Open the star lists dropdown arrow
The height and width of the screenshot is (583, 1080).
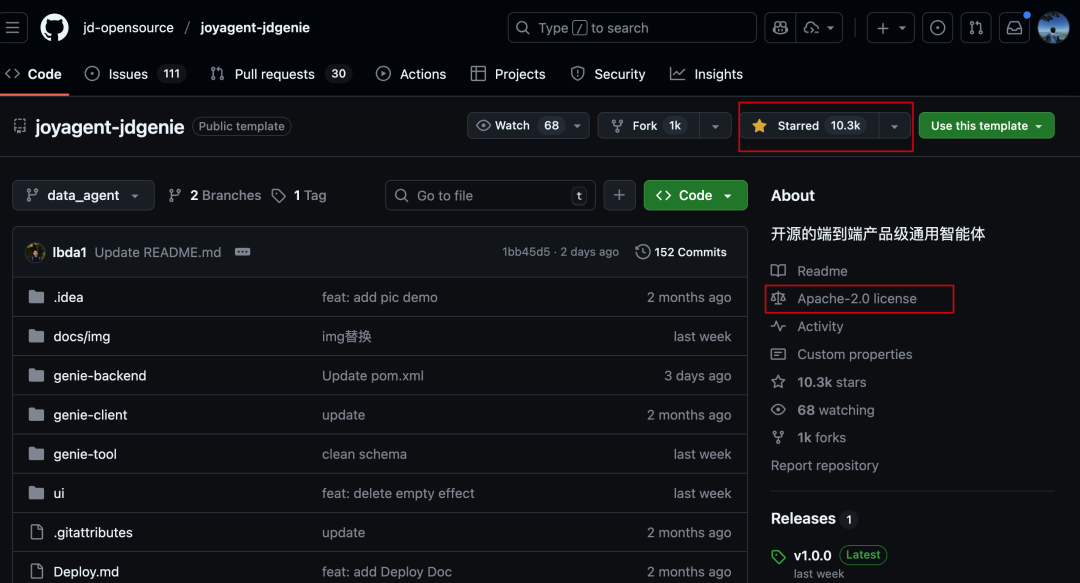(x=894, y=125)
